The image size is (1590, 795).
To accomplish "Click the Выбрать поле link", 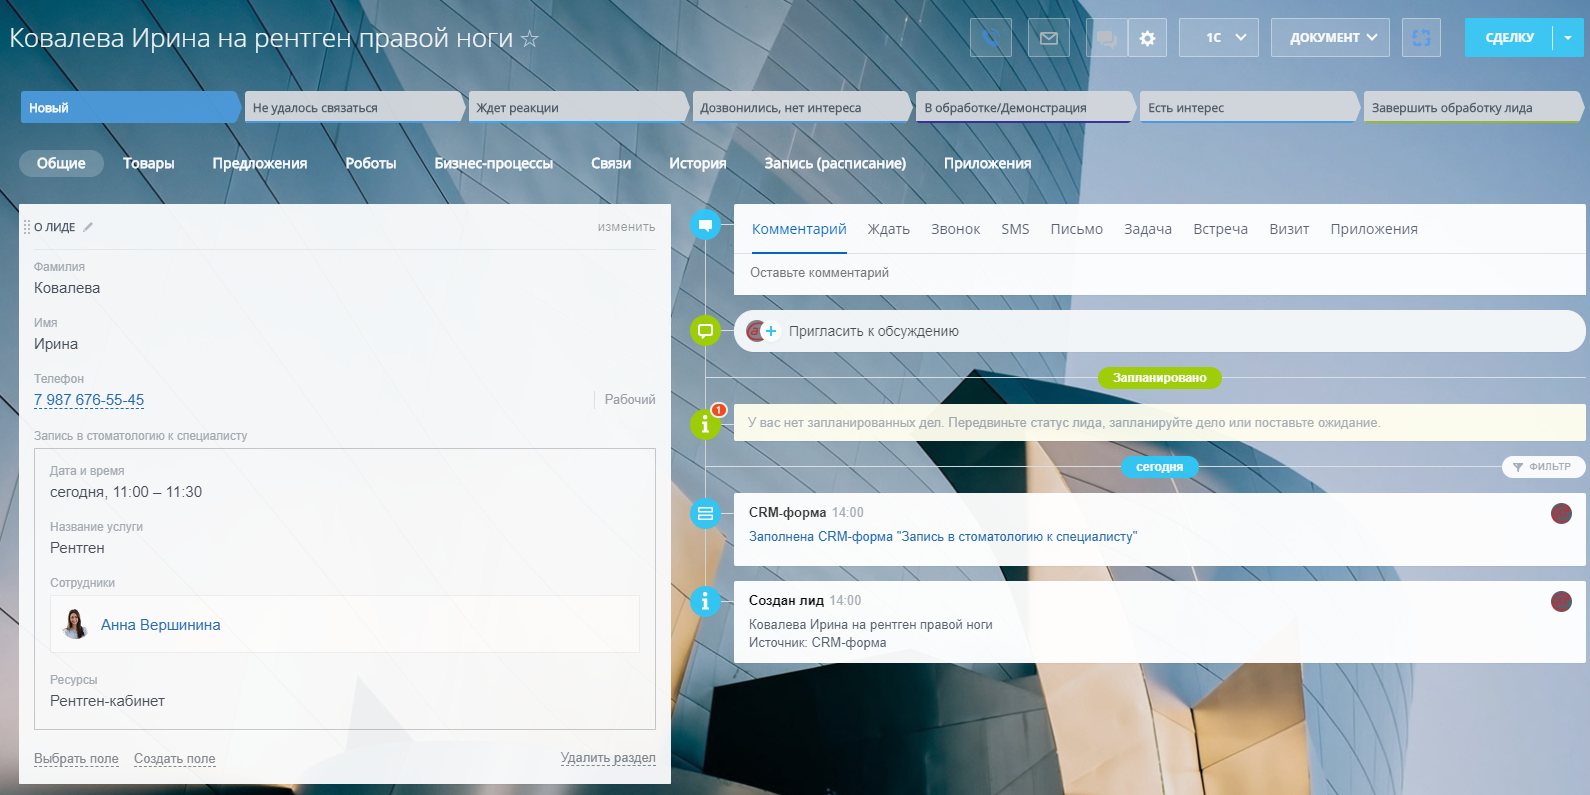I will tap(76, 759).
